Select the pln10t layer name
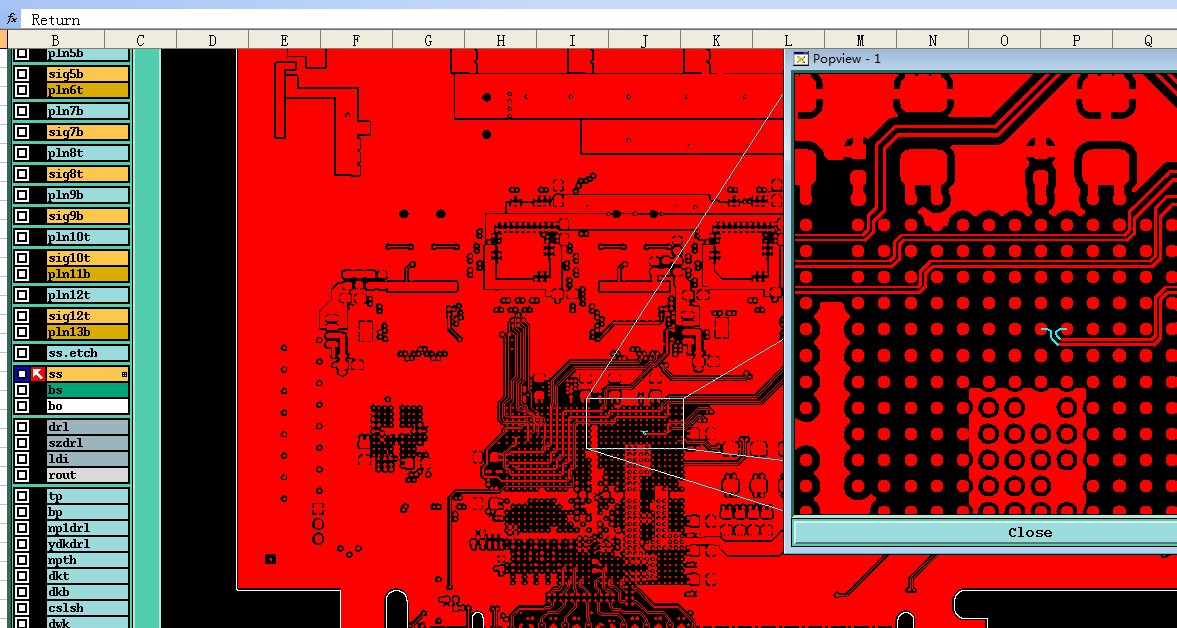 [87, 237]
